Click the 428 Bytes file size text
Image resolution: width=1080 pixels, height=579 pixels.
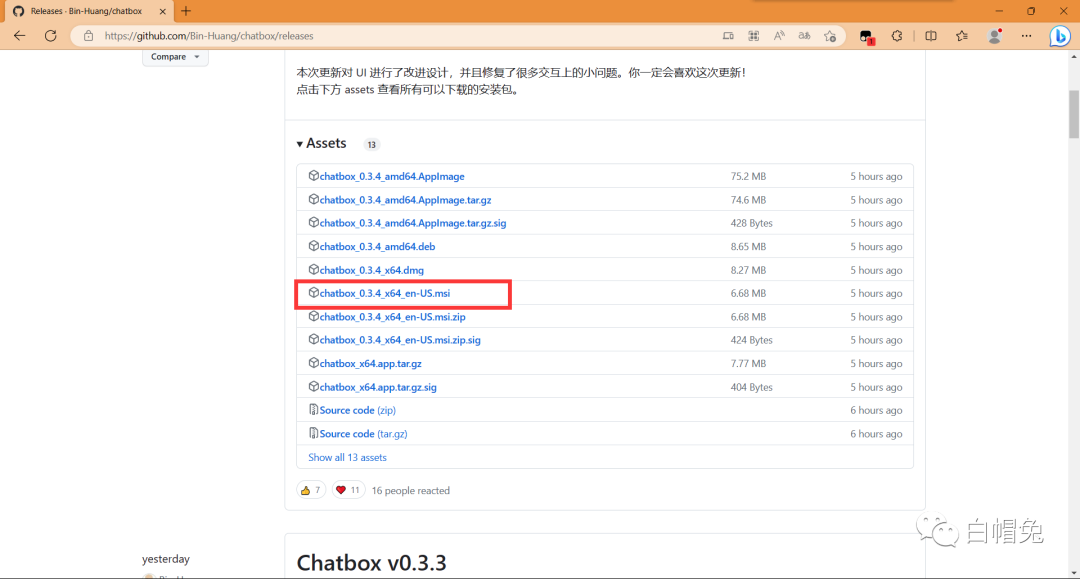point(751,223)
